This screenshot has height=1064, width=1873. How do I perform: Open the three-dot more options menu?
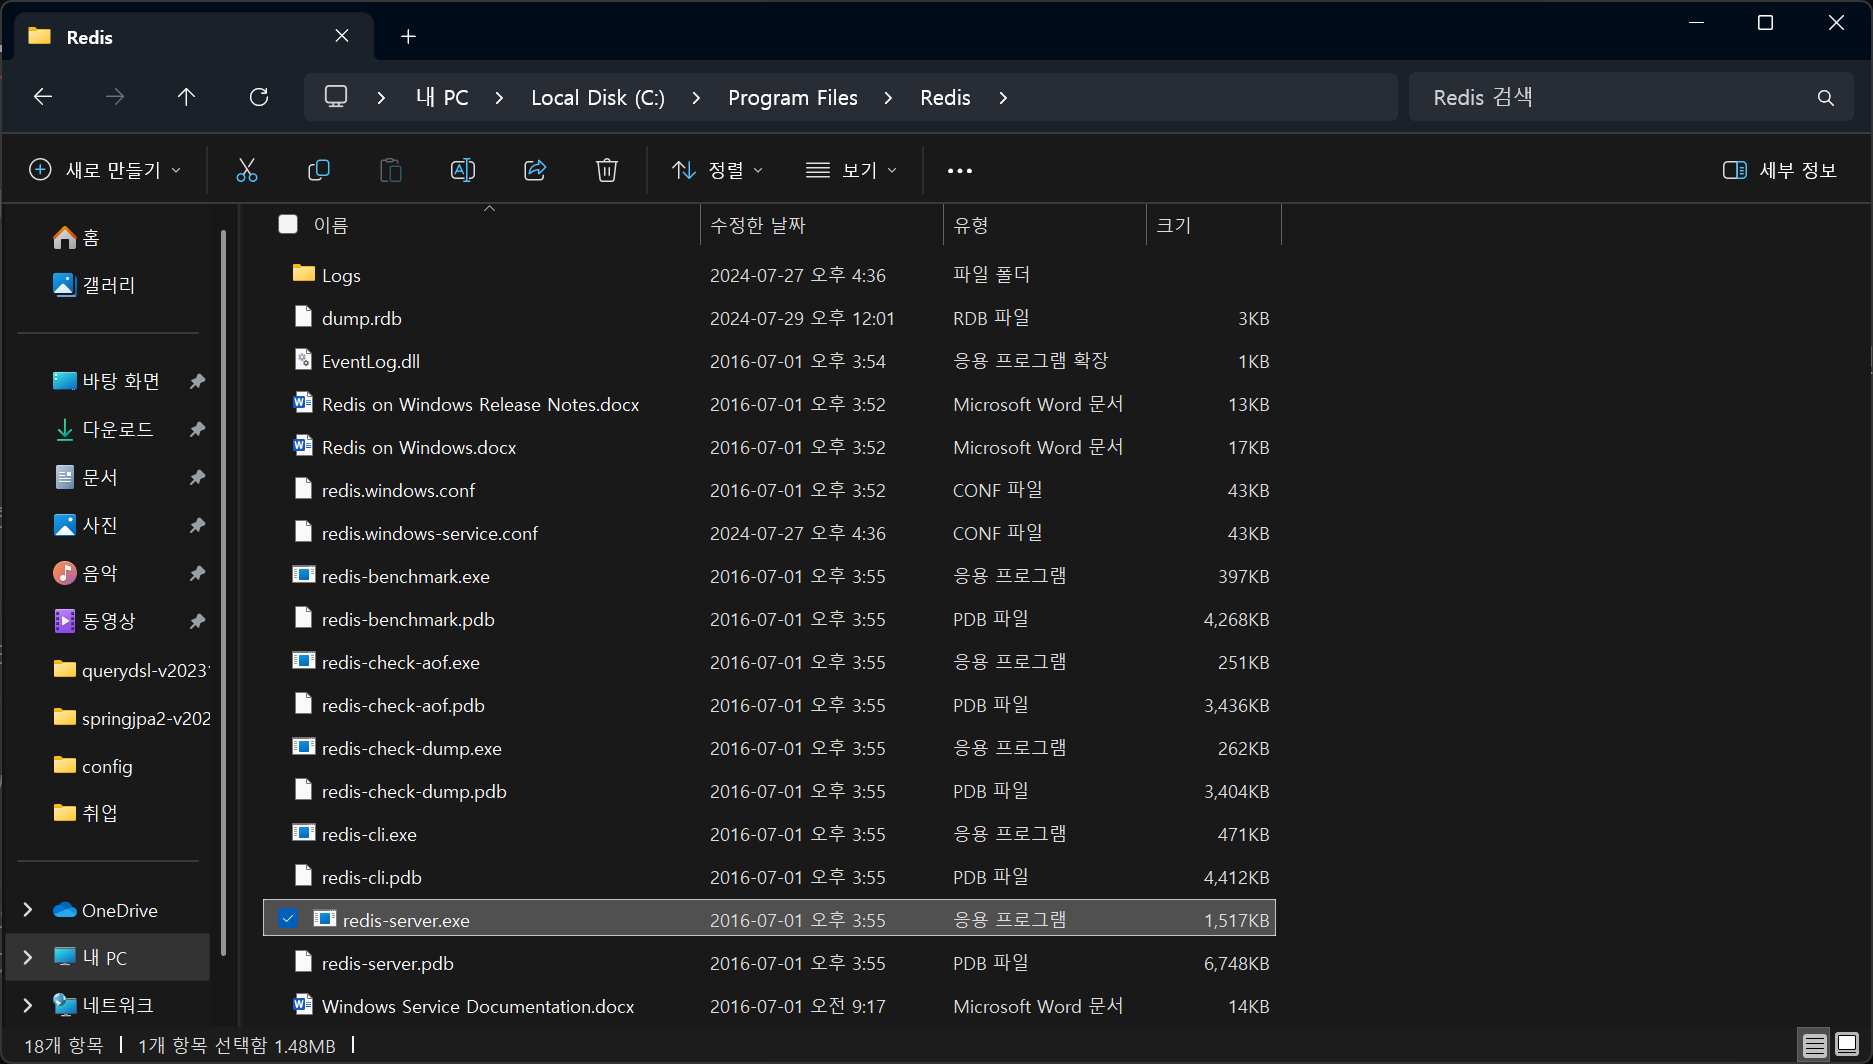pos(960,171)
